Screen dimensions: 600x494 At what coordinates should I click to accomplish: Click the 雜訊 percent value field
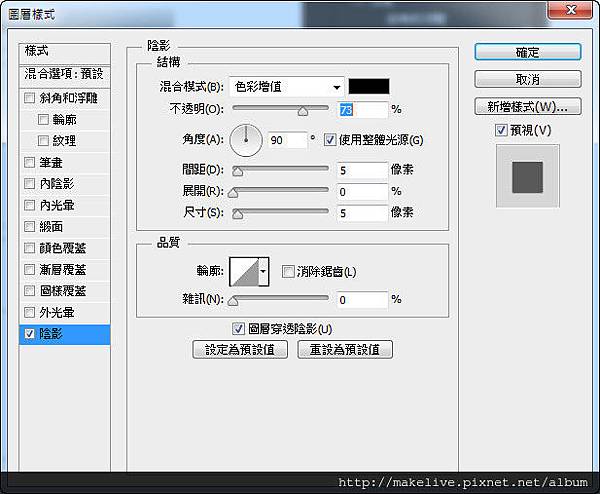coord(363,300)
